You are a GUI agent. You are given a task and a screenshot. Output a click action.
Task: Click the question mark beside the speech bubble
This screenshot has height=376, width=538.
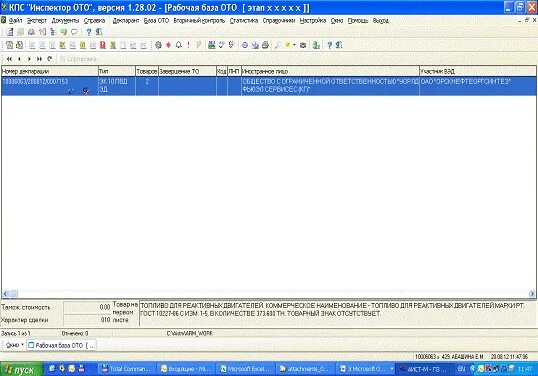point(89,32)
